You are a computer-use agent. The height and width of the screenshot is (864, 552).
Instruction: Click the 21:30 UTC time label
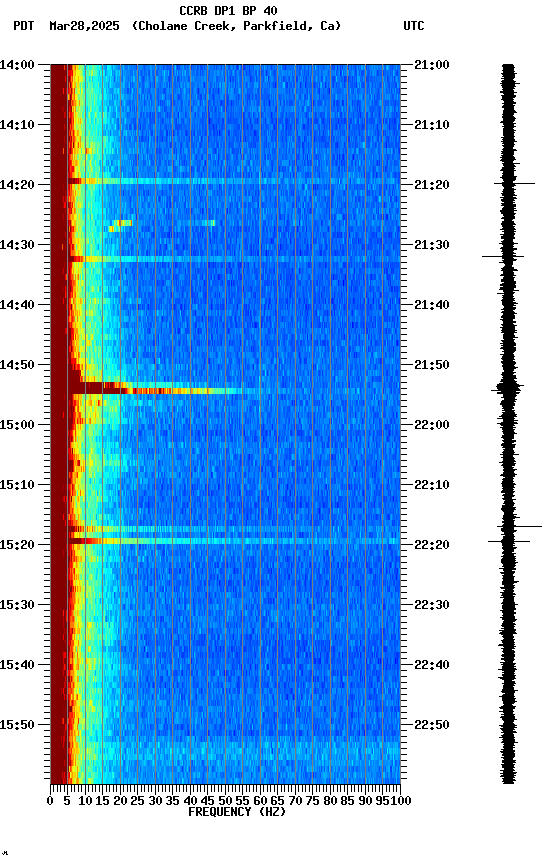[432, 245]
